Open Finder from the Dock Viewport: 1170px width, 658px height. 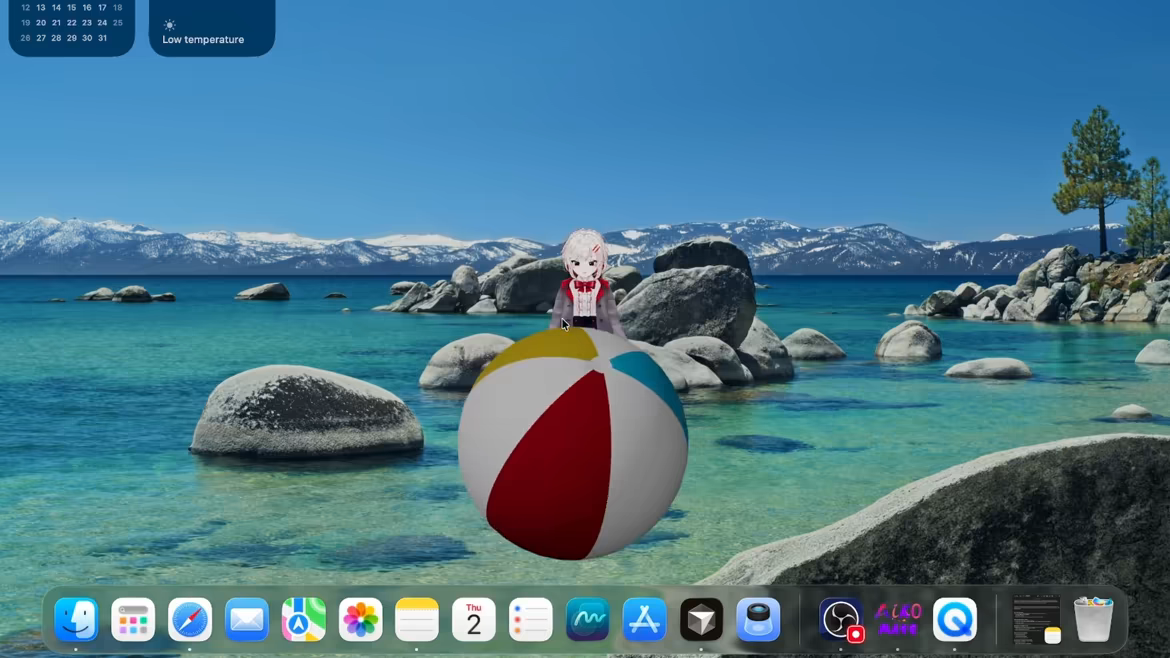point(76,619)
